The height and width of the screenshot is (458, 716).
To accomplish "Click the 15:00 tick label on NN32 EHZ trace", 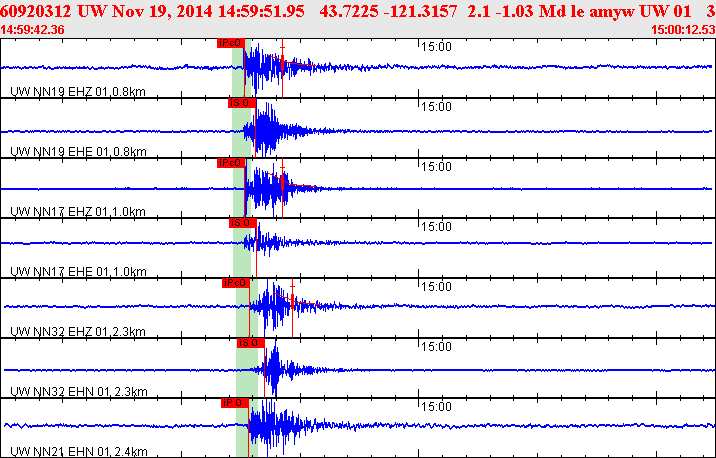I will pos(436,287).
